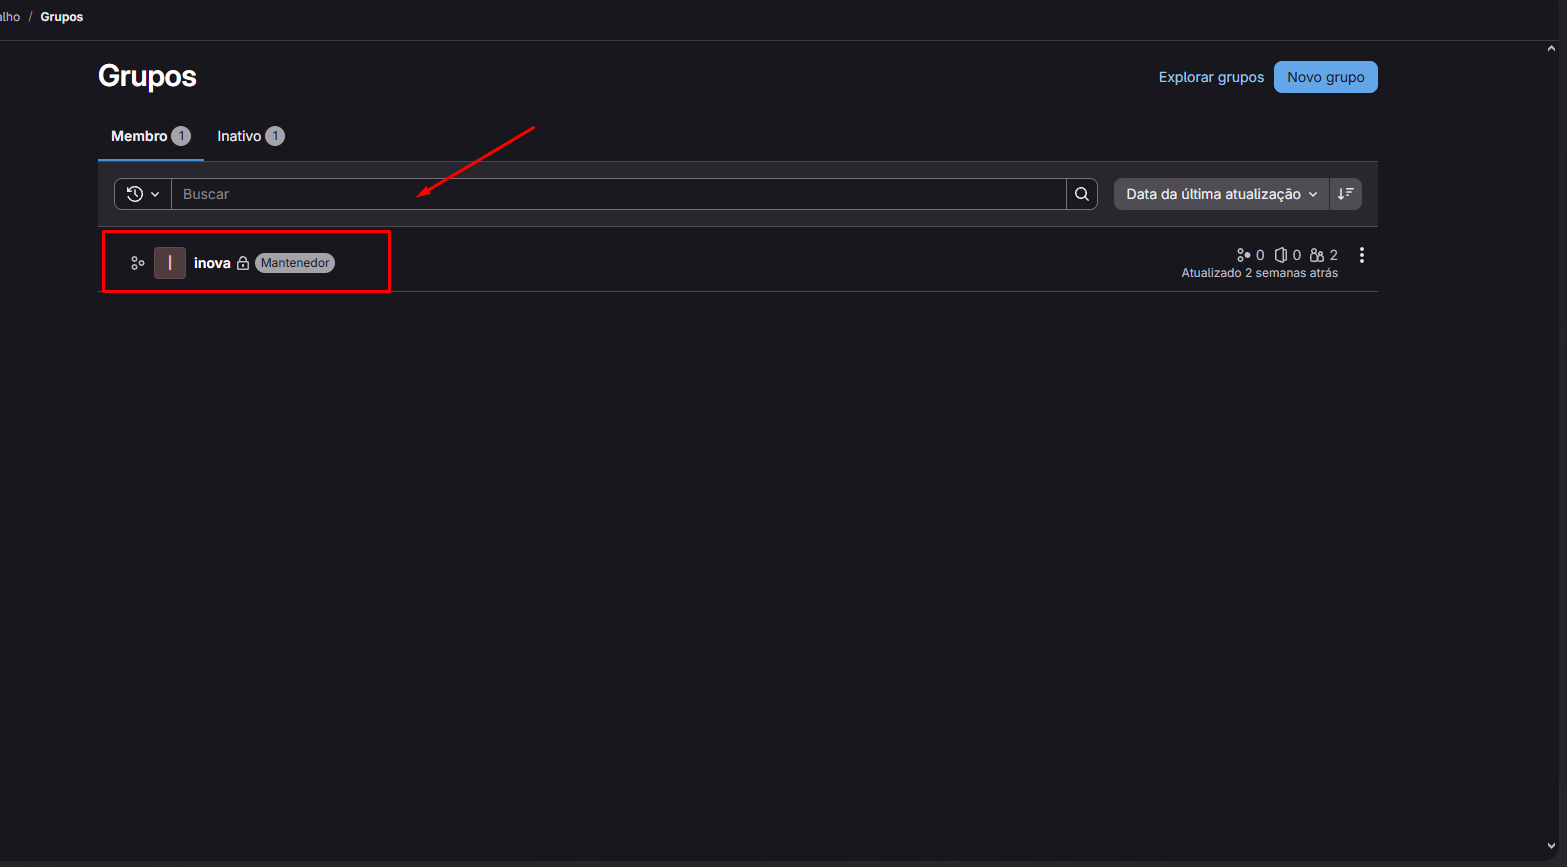The width and height of the screenshot is (1567, 867).
Task: Click the Novo grupo button
Action: (x=1326, y=77)
